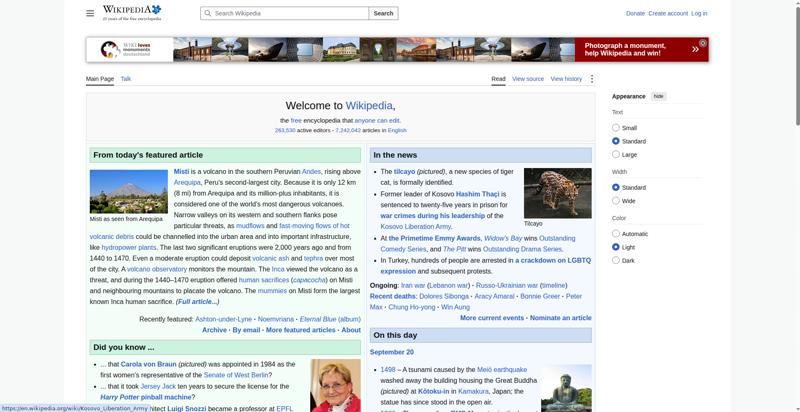Hide the Appearance panel
Screen dimensions: 800x412
click(x=659, y=96)
